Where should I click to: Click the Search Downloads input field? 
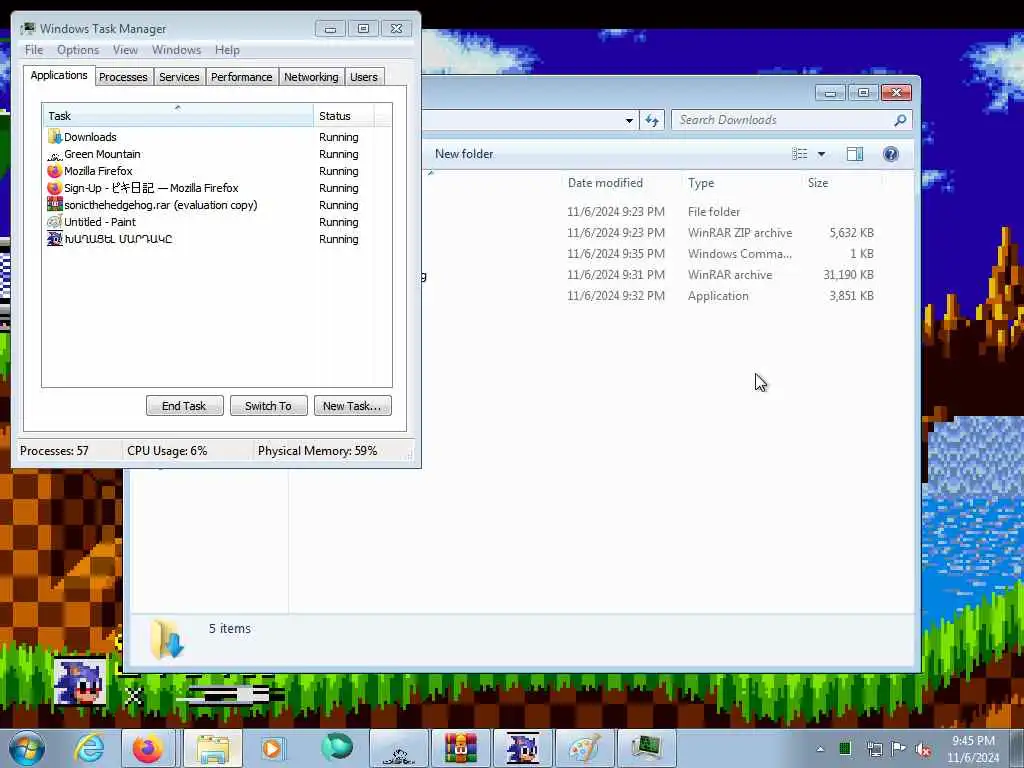tap(782, 120)
